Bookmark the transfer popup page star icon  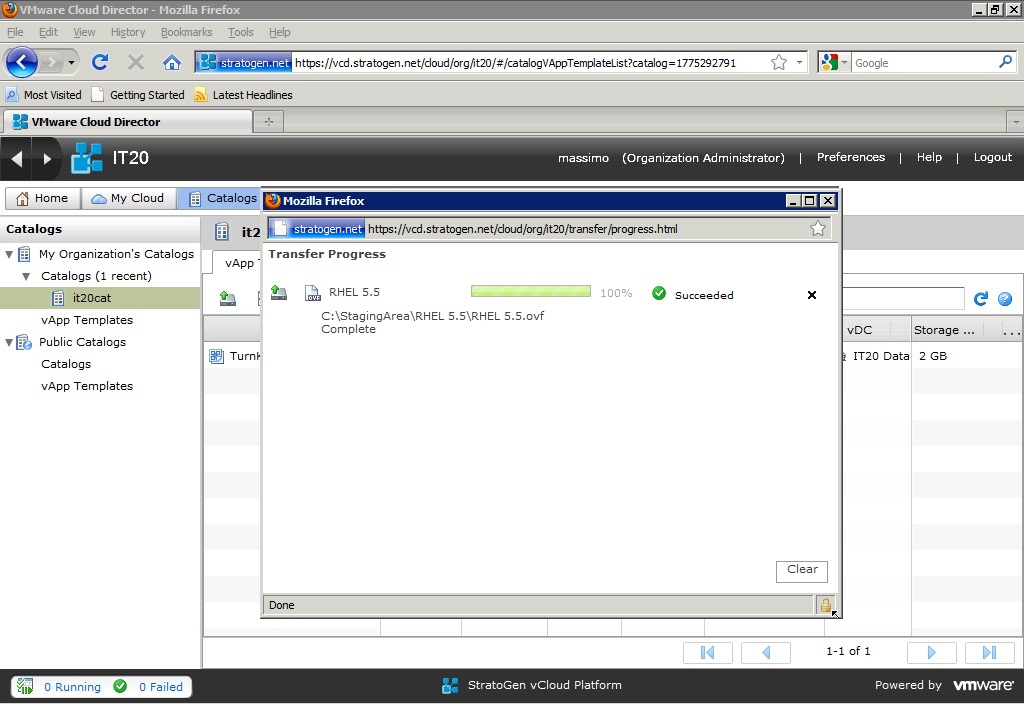[x=818, y=229]
